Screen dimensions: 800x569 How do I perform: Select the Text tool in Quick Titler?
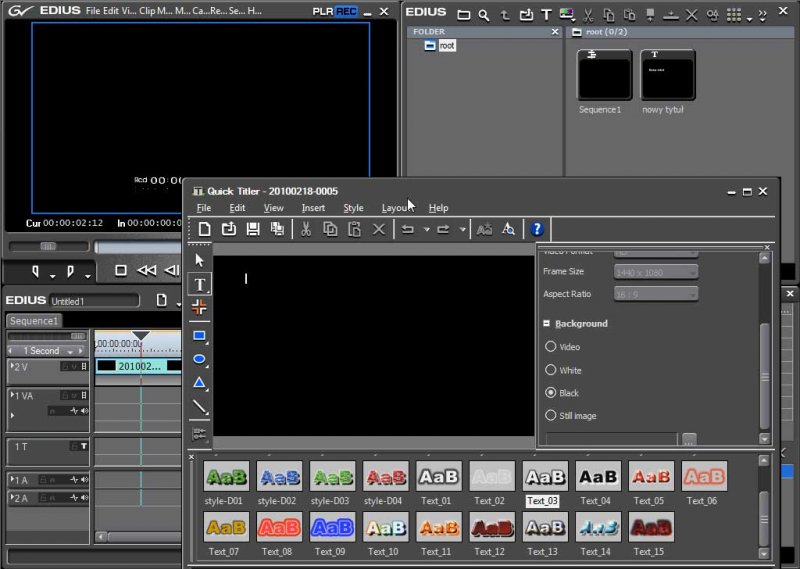[x=200, y=284]
